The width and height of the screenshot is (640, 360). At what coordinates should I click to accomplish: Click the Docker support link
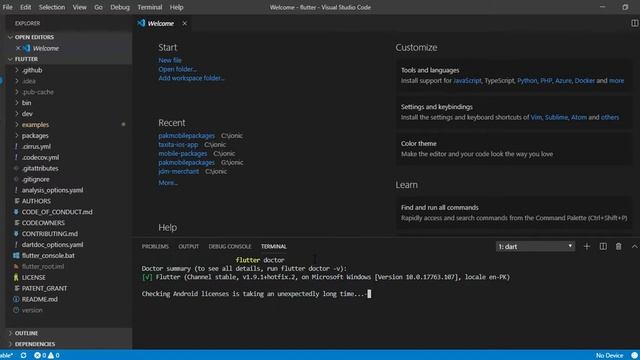pos(584,81)
